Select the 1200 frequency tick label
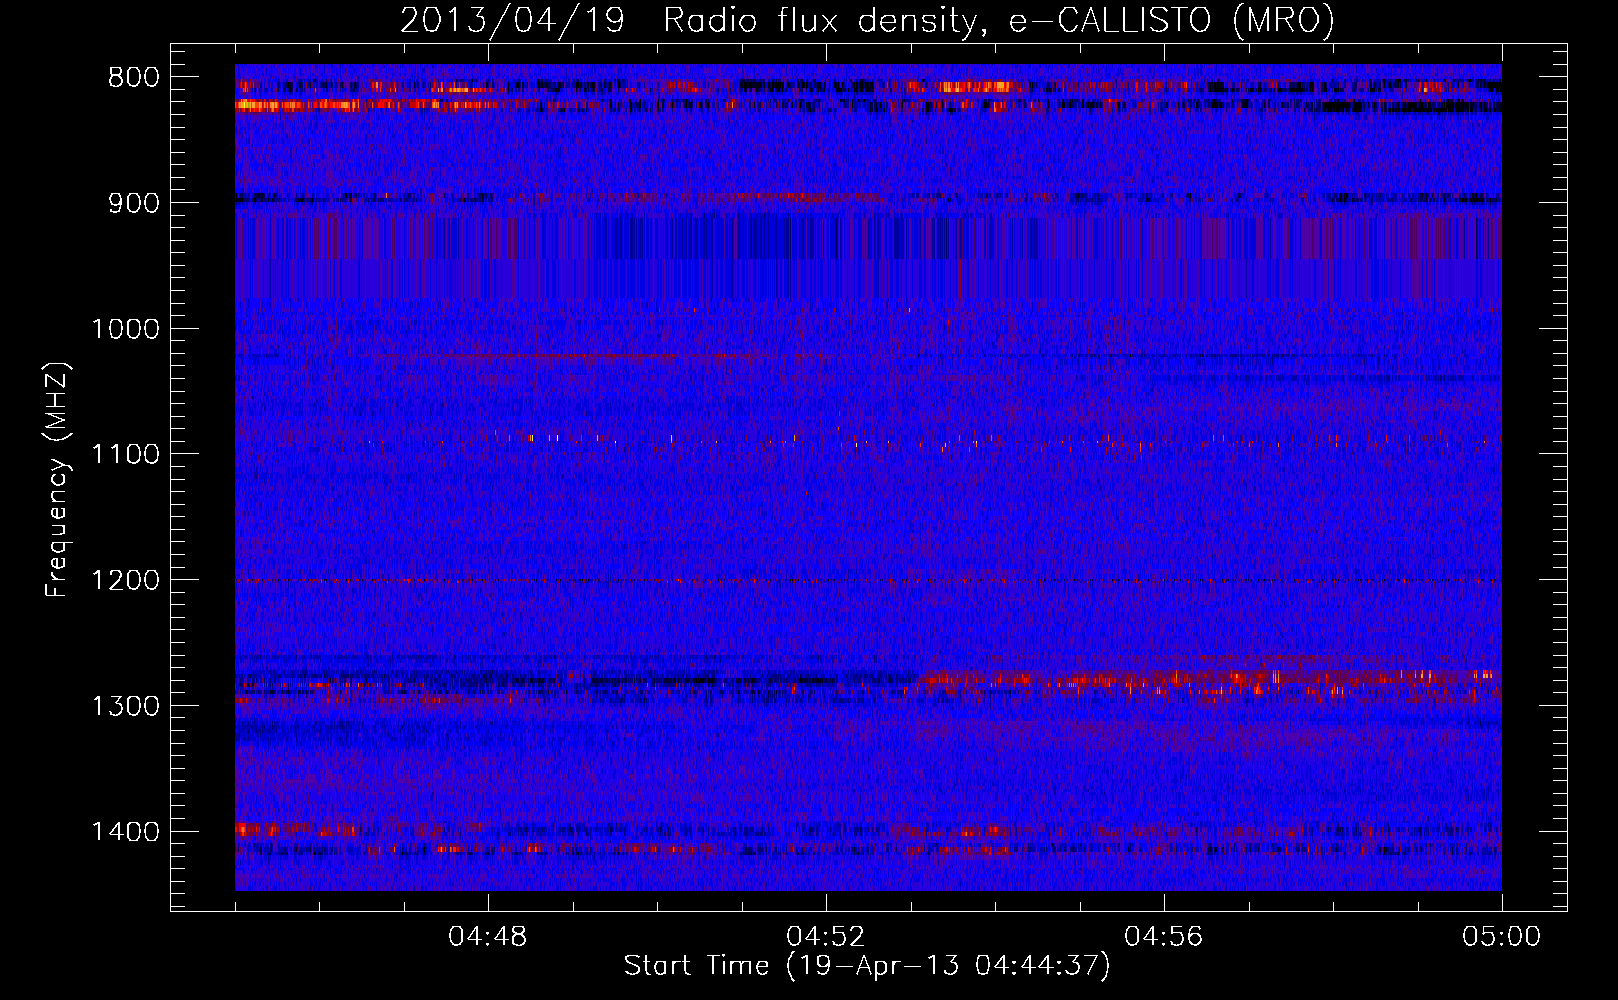 pyautogui.click(x=126, y=581)
